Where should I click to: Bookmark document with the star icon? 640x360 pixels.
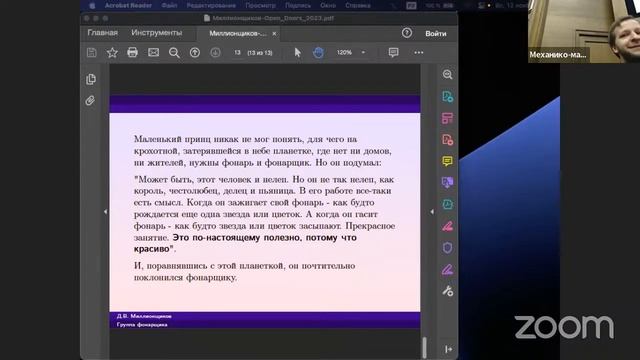pyautogui.click(x=112, y=52)
